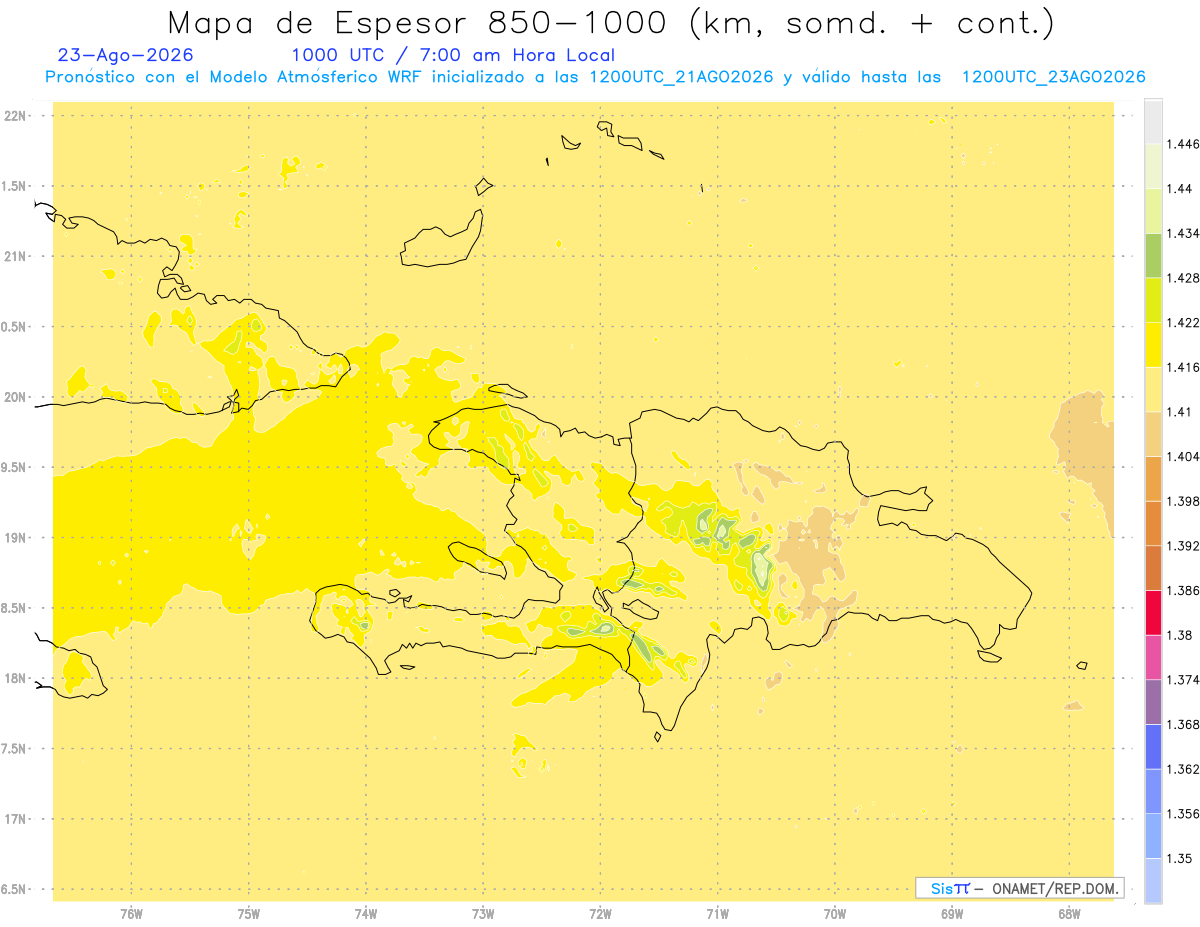Click the legend value 1.434
Image resolution: width=1200 pixels, height=927 pixels.
(x=1185, y=233)
